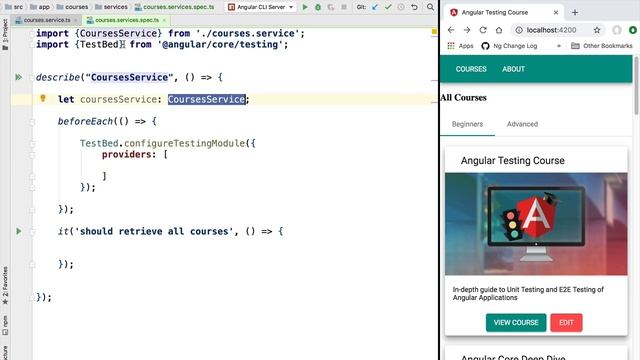The width and height of the screenshot is (640, 360).
Task: Start debugging with the green bug icon
Action: (318, 7)
